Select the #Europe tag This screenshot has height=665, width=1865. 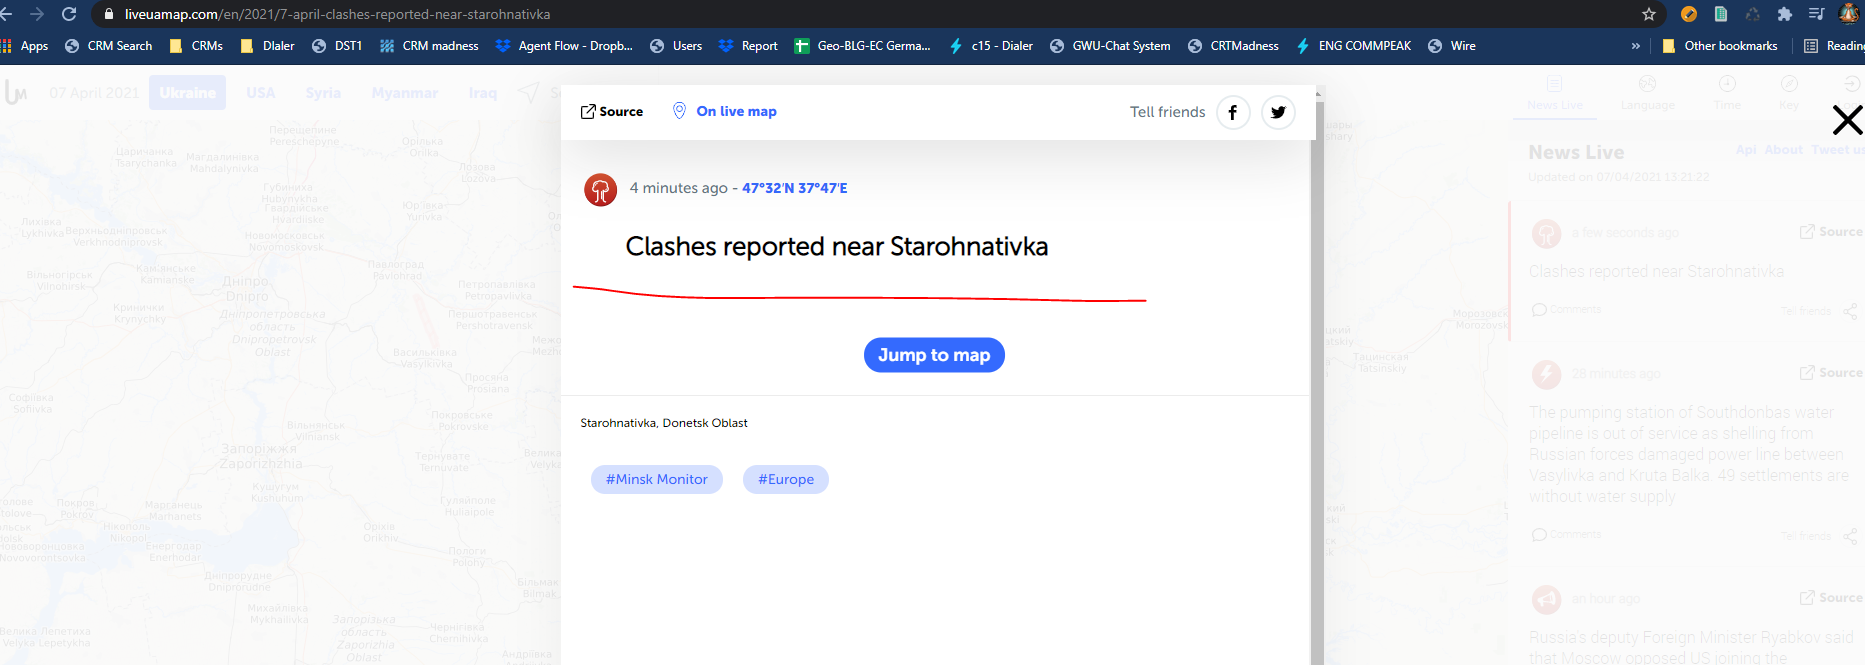(x=786, y=479)
